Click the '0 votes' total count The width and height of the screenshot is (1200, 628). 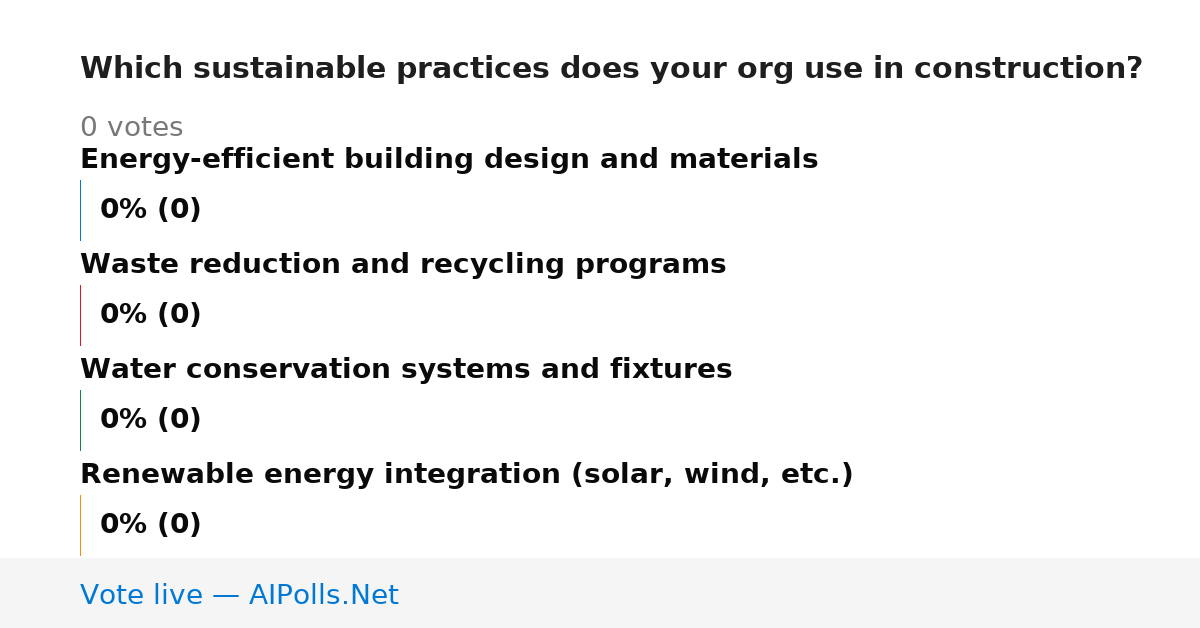pos(131,128)
